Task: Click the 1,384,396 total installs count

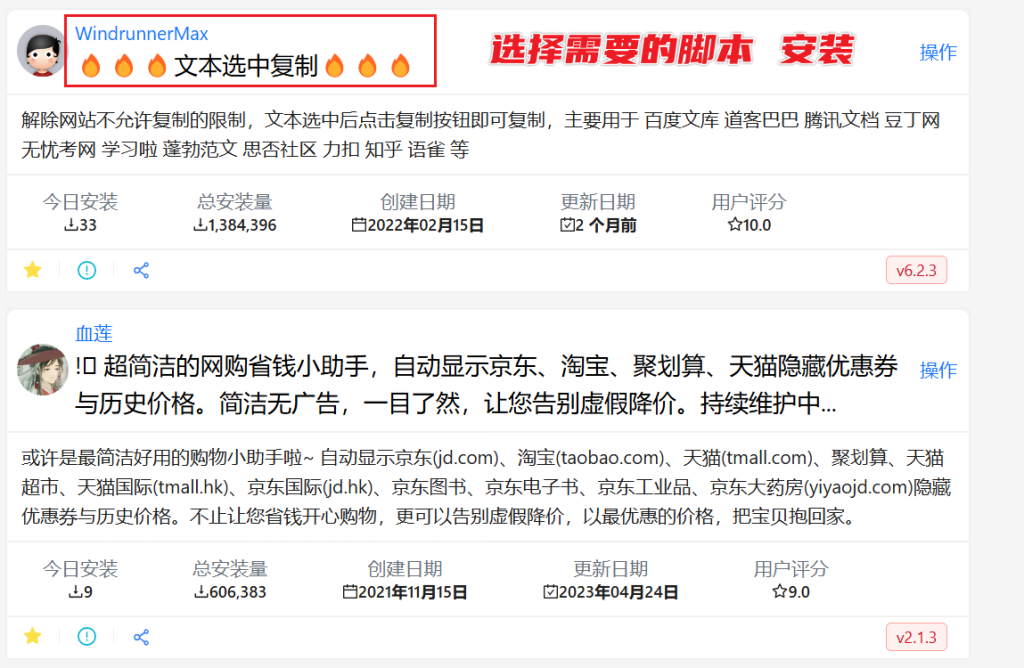Action: click(x=236, y=225)
